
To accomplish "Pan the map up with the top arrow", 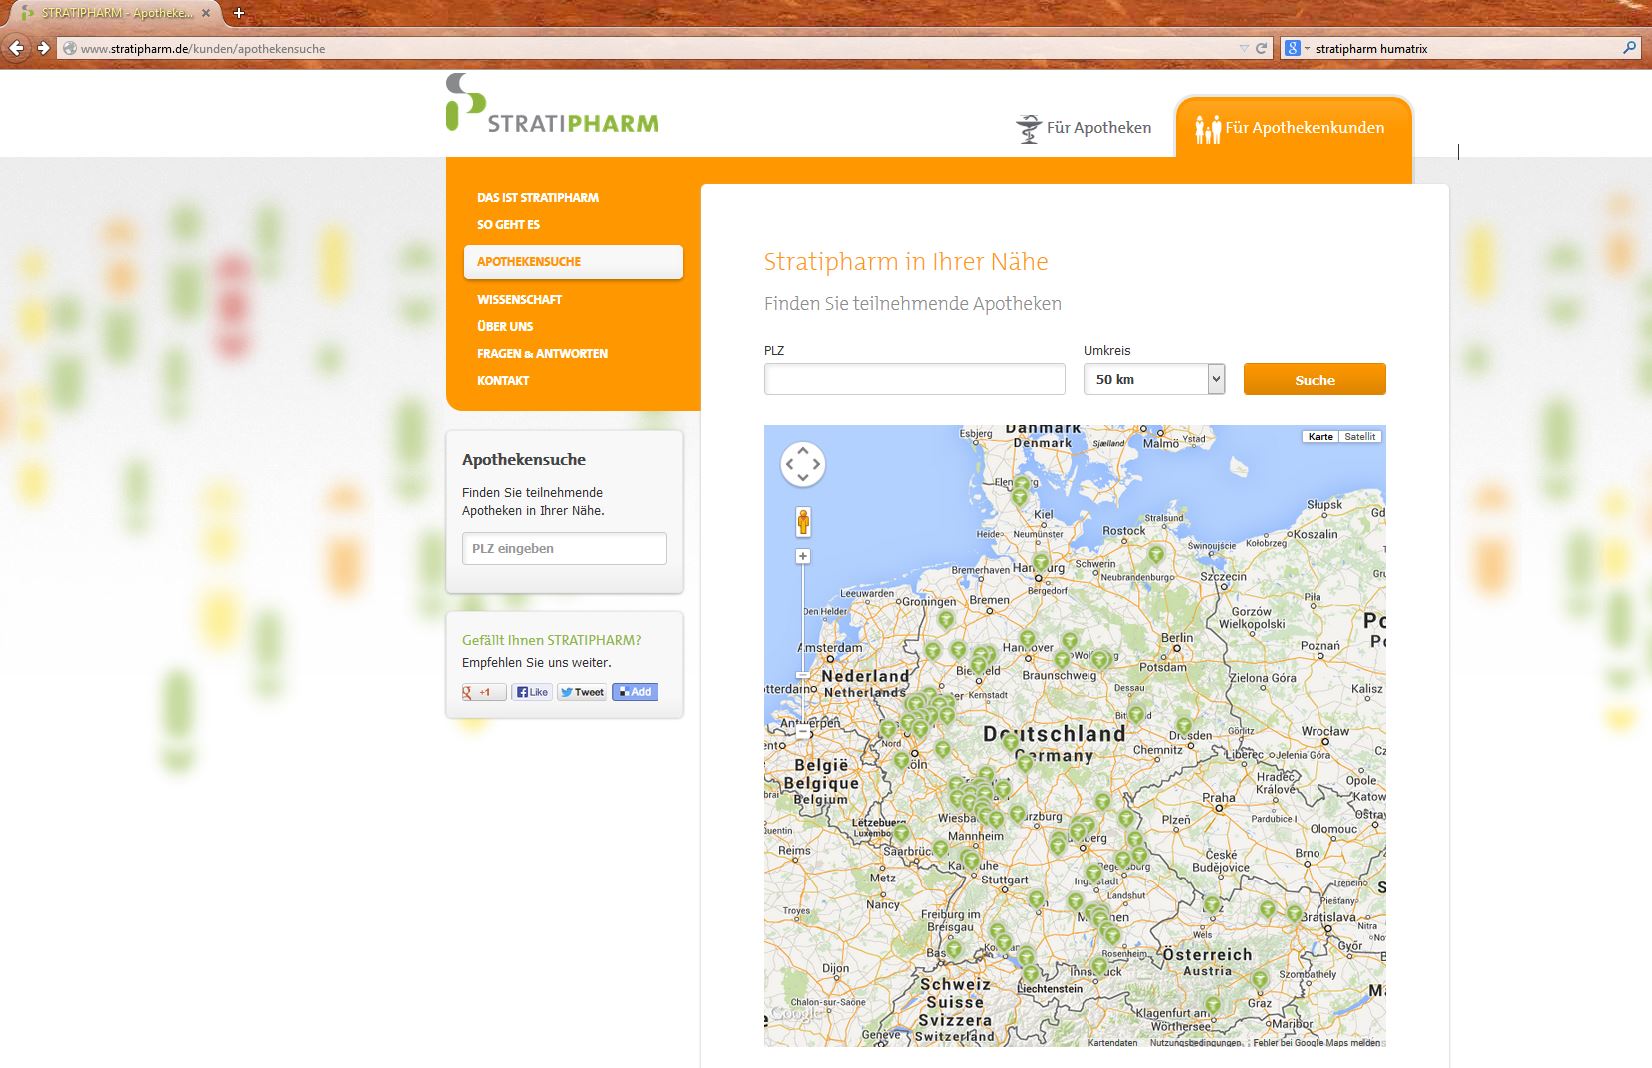I will [803, 451].
